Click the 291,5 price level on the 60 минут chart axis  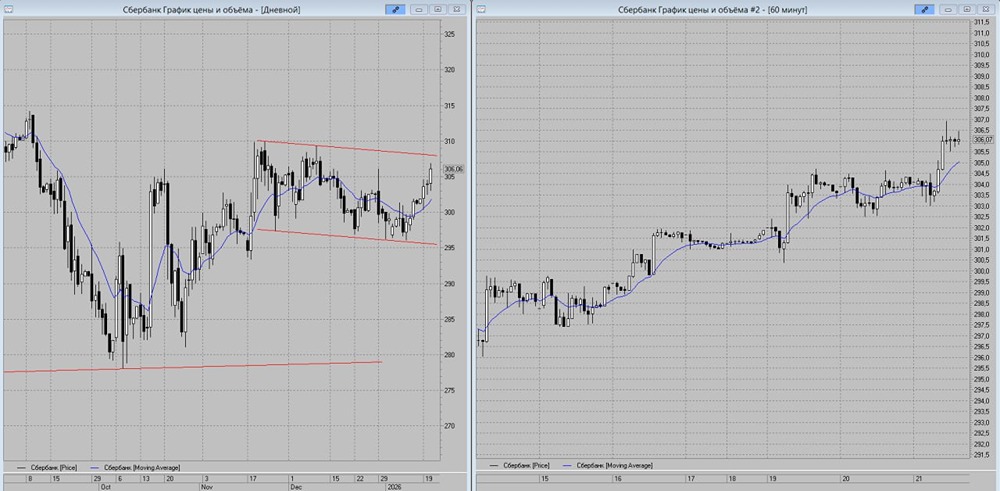pyautogui.click(x=982, y=455)
